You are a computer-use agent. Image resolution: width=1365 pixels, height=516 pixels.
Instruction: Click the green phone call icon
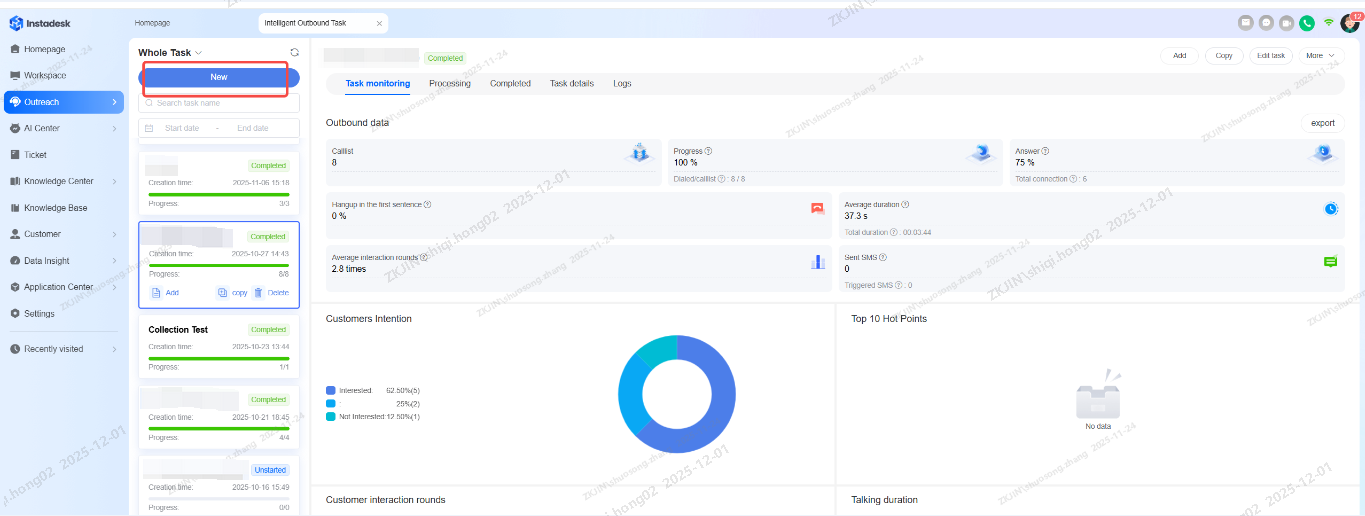click(x=1307, y=23)
